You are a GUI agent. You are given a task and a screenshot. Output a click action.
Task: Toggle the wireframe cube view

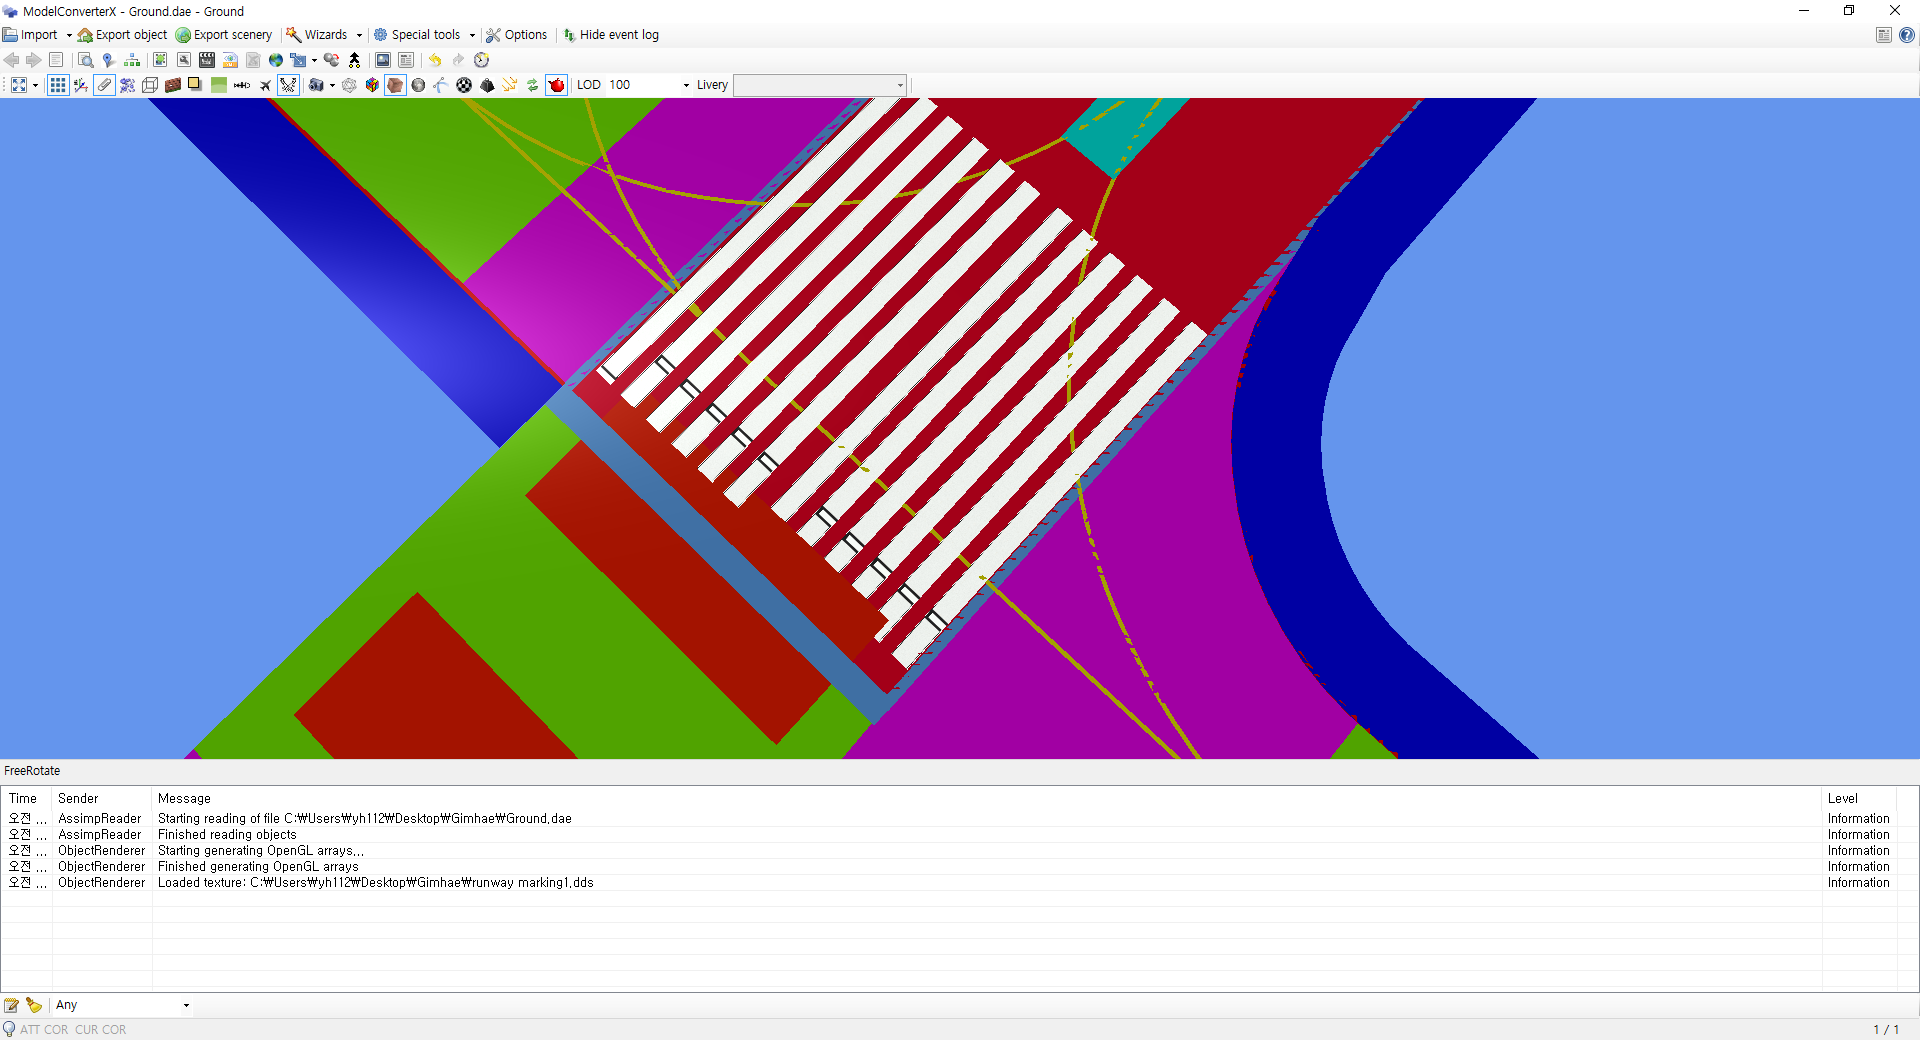pyautogui.click(x=150, y=85)
